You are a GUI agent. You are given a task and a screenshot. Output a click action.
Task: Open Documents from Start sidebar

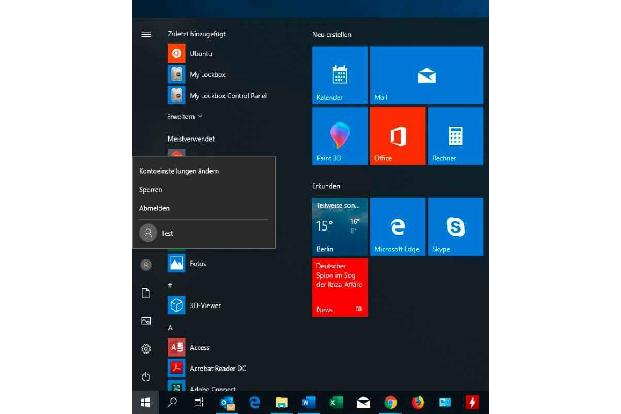pos(146,293)
